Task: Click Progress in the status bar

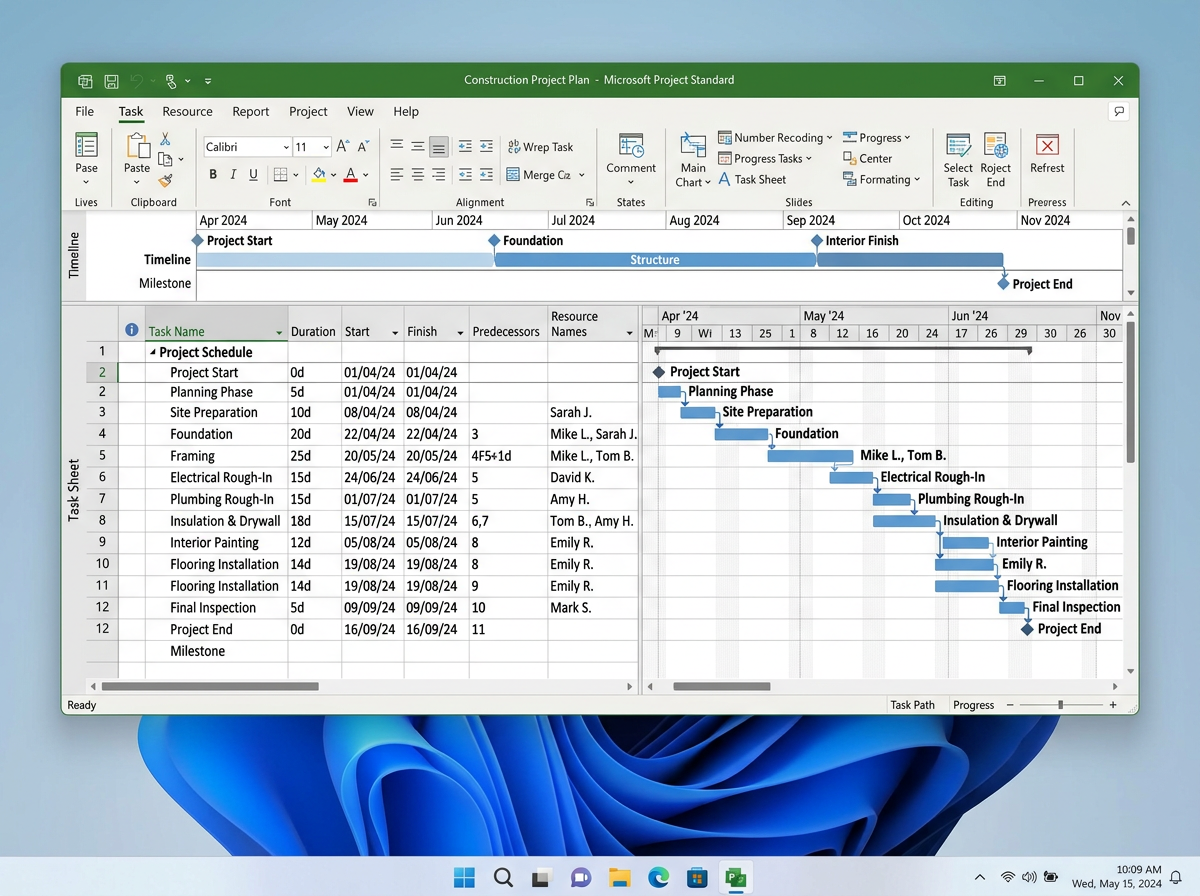Action: (973, 705)
